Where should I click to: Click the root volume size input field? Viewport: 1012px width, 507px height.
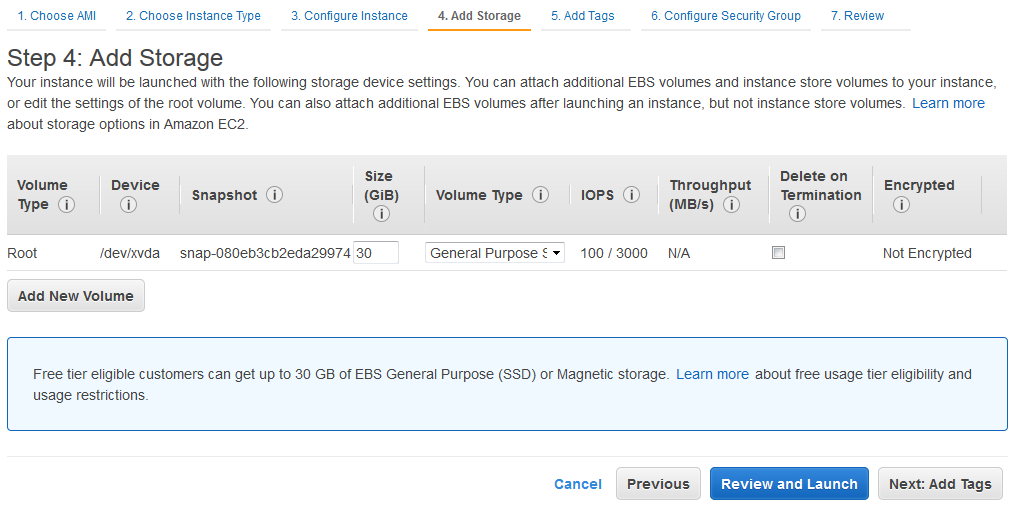(376, 253)
